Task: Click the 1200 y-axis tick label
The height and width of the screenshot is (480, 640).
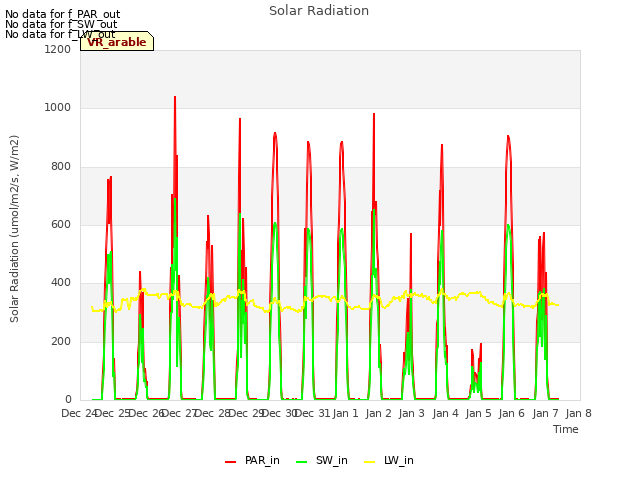Action: coord(58,49)
